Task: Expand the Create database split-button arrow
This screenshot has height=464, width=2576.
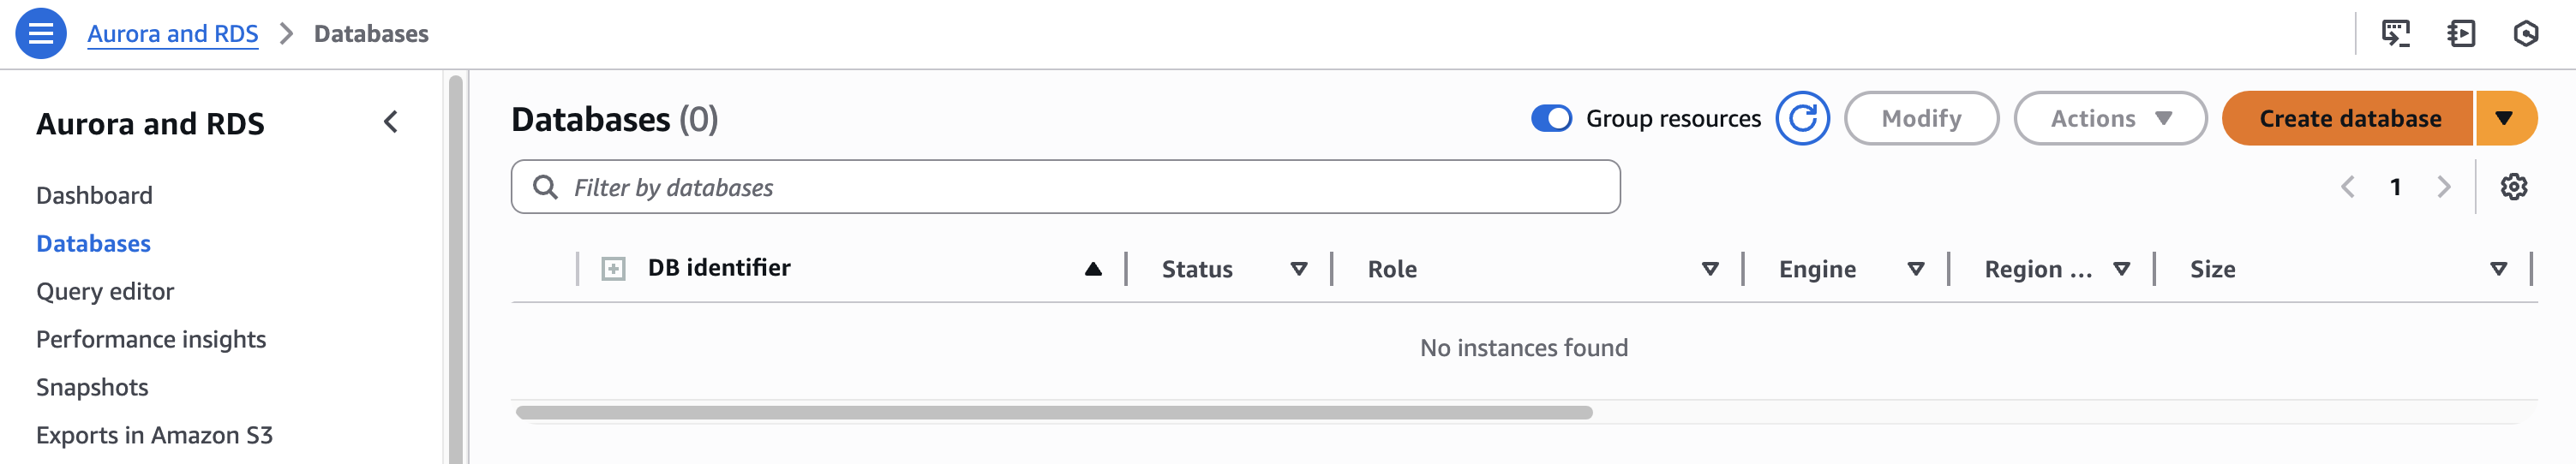Action: tap(2504, 118)
